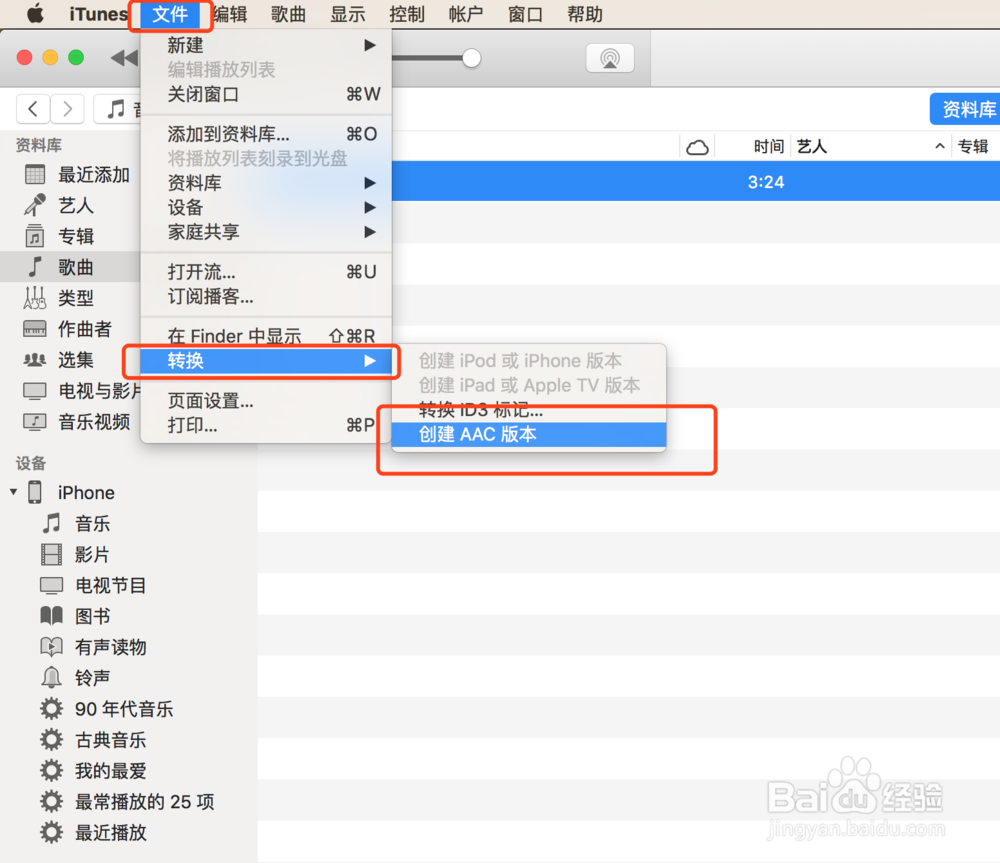Open the 帐户 menu
Image resolution: width=1000 pixels, height=863 pixels.
click(x=466, y=14)
